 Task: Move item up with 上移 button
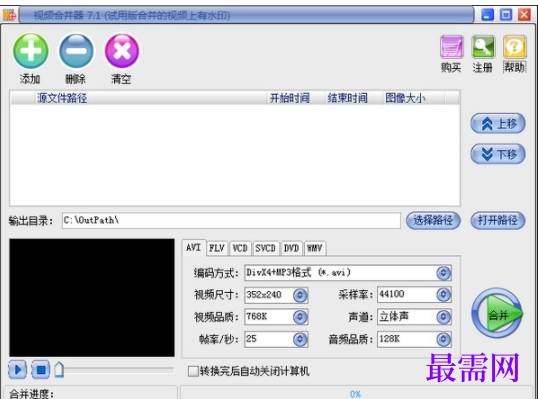click(498, 124)
